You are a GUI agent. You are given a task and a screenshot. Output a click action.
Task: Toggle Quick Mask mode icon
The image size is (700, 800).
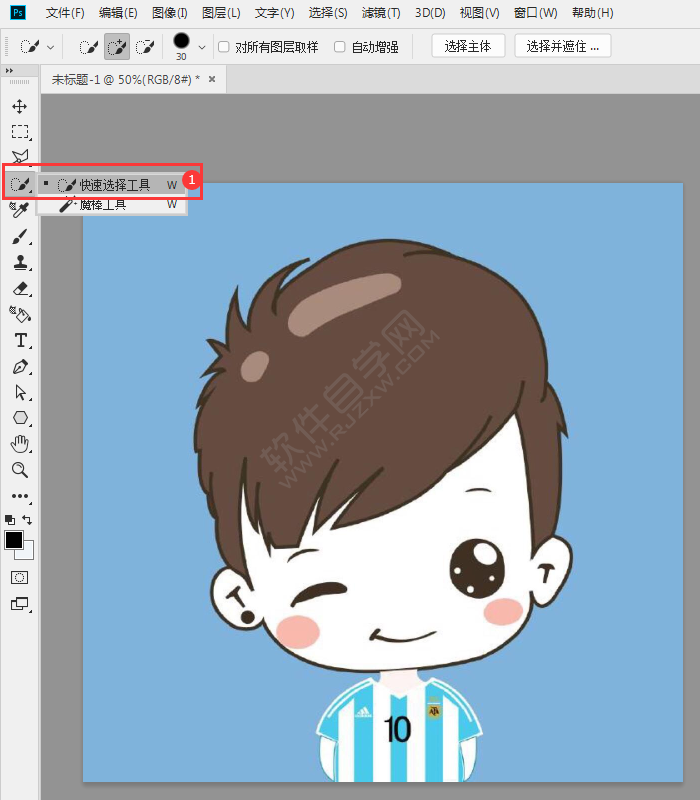tap(19, 578)
